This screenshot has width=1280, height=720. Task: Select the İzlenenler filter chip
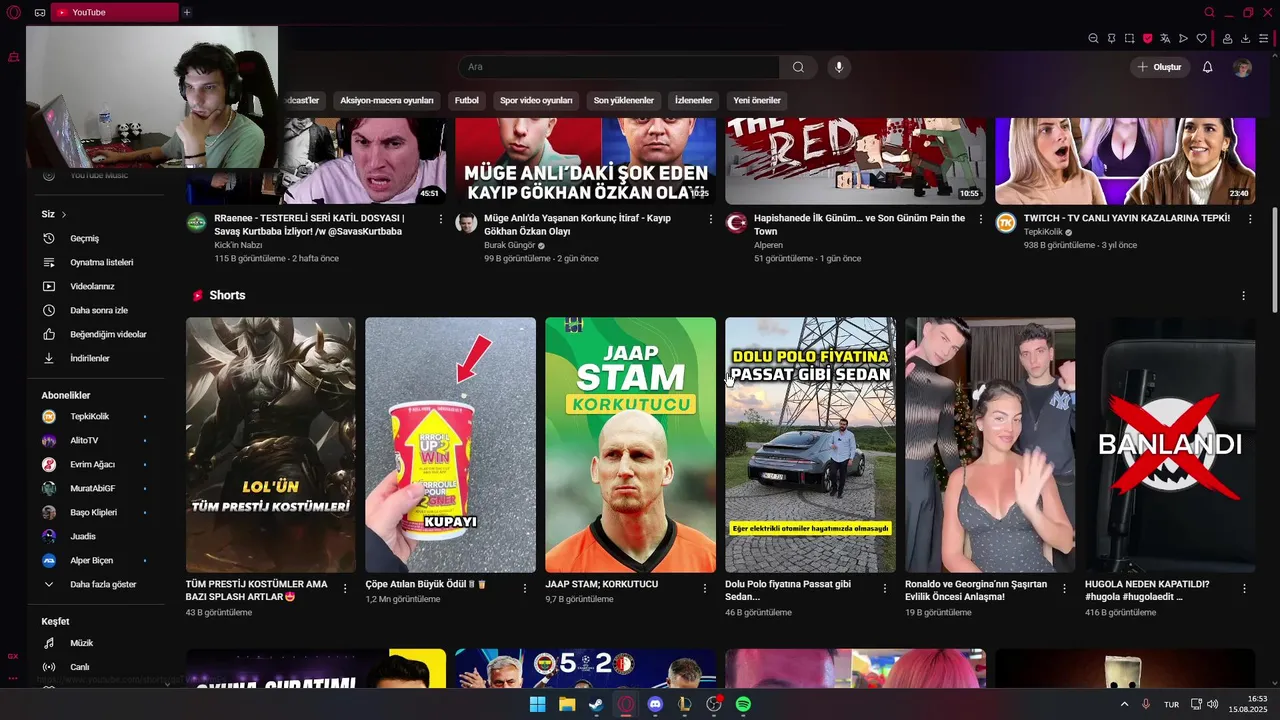[693, 100]
